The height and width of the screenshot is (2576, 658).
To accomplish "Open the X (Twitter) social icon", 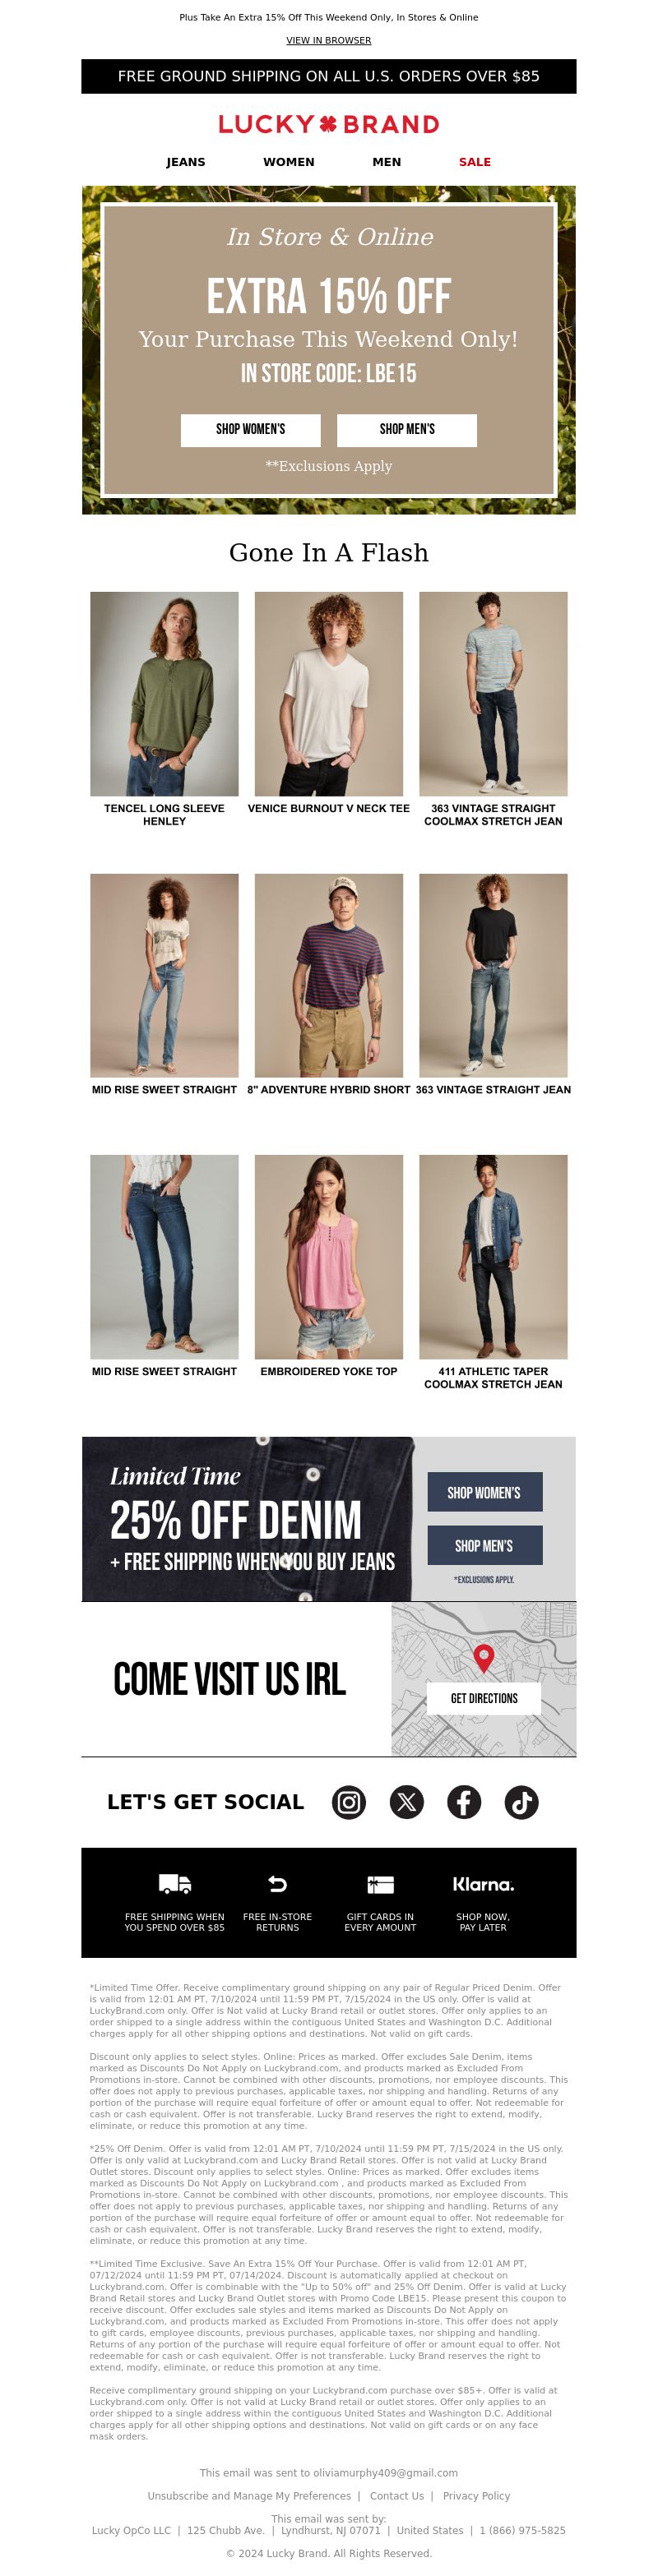I will coord(406,1802).
